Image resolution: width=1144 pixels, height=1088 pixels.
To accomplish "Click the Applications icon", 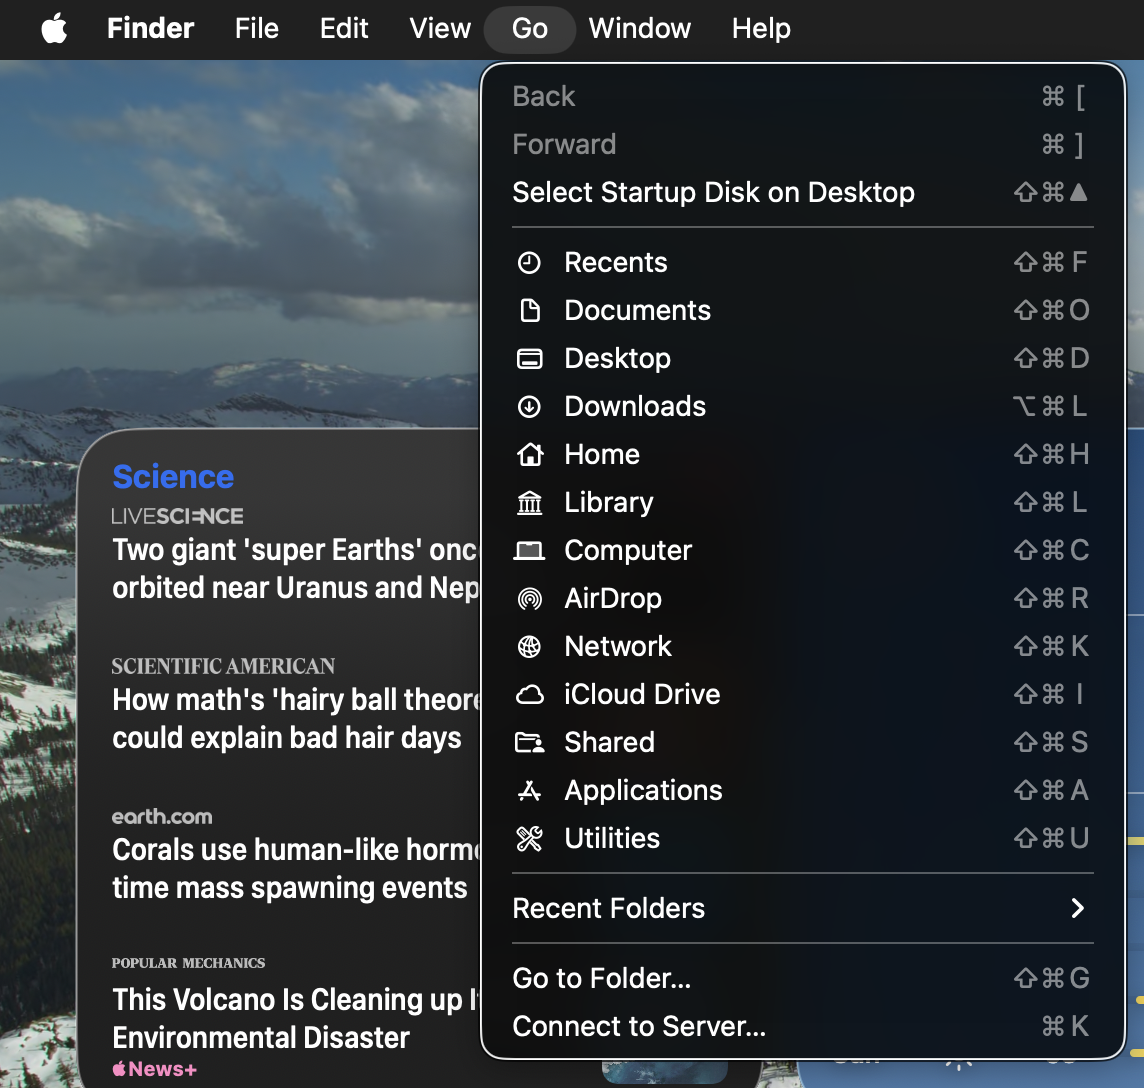I will tap(529, 790).
